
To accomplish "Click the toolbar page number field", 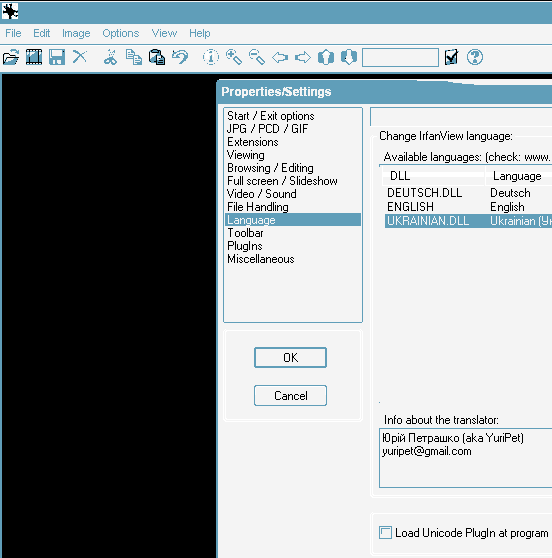I will 400,57.
